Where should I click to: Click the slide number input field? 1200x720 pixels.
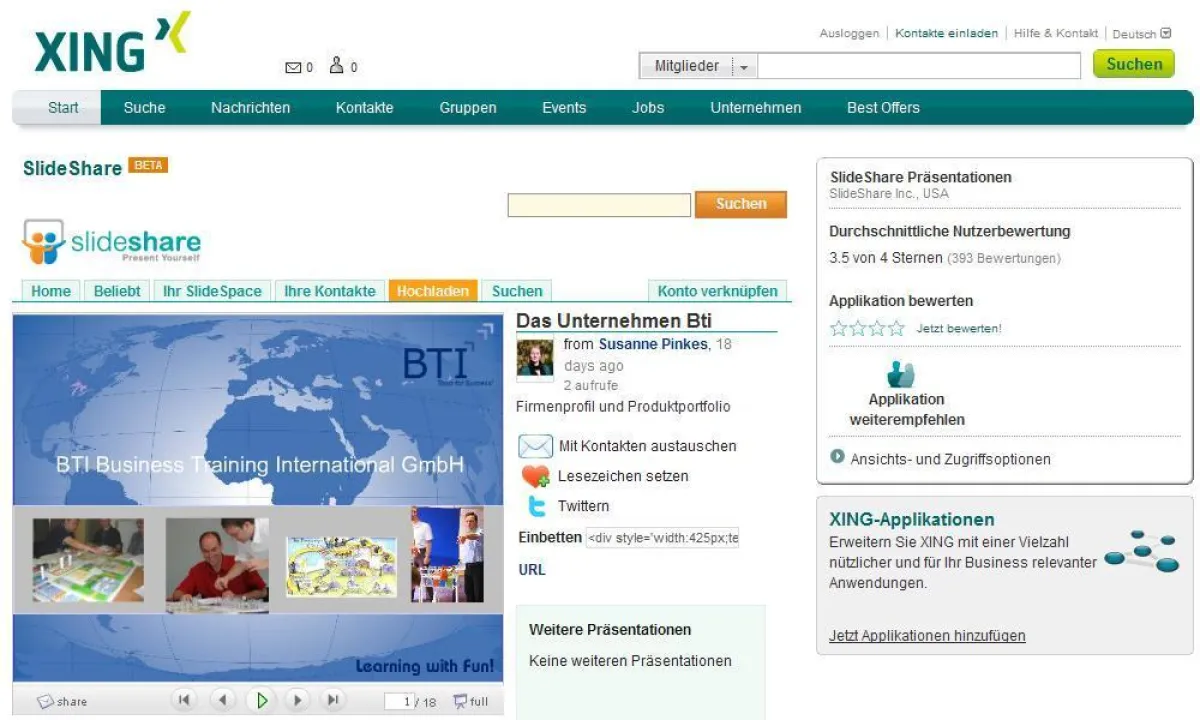click(399, 701)
